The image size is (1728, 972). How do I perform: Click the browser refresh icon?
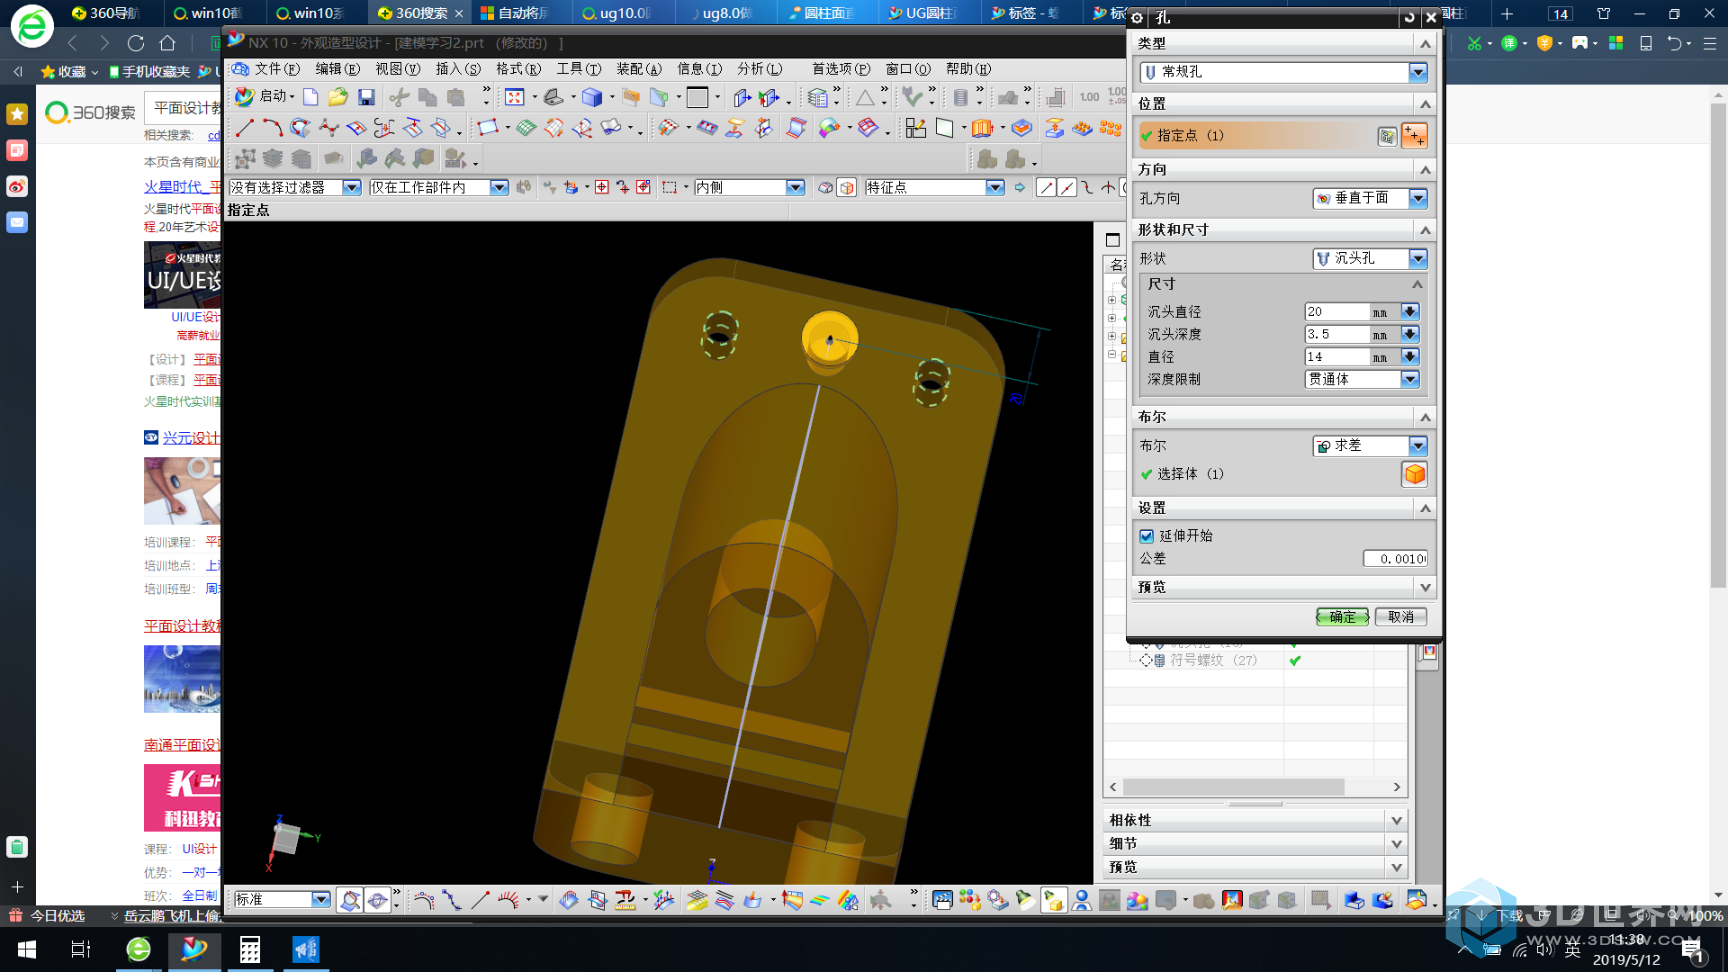pos(136,43)
